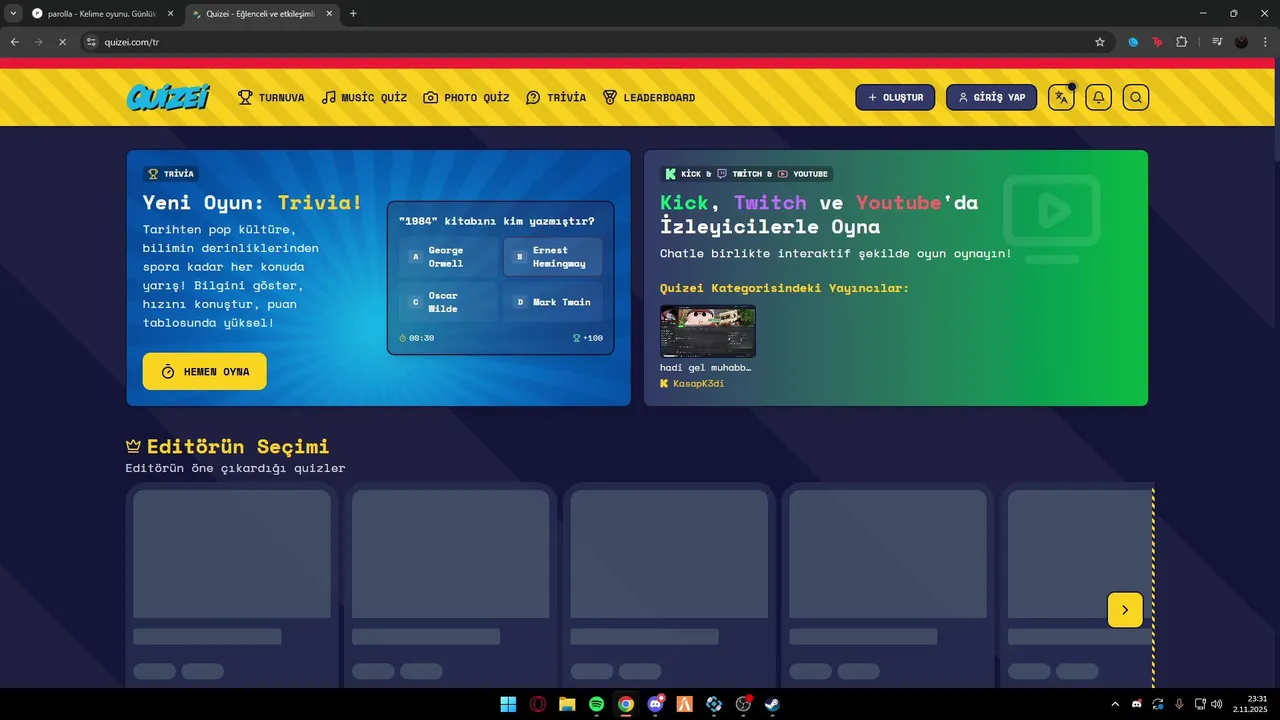This screenshot has width=1280, height=720.
Task: Open File Explorer from the taskbar
Action: point(567,704)
